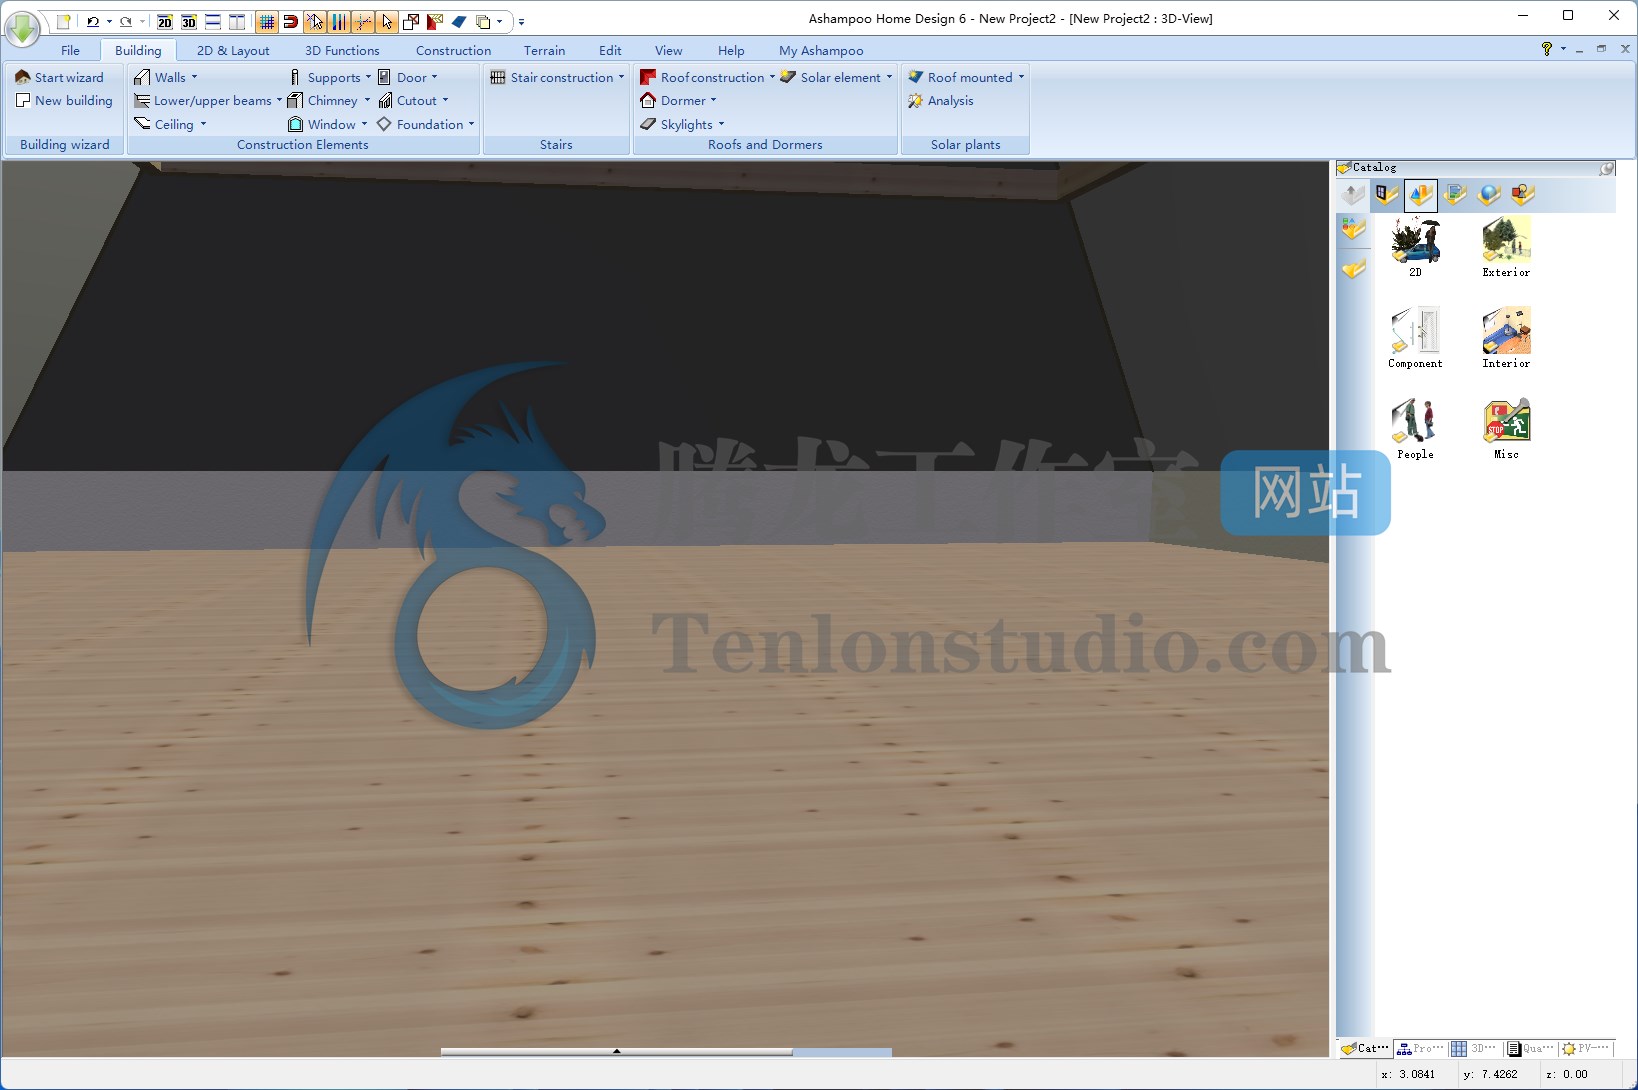
Task: Click the horizontal scrollbar under 3D view
Action: coord(666,1052)
